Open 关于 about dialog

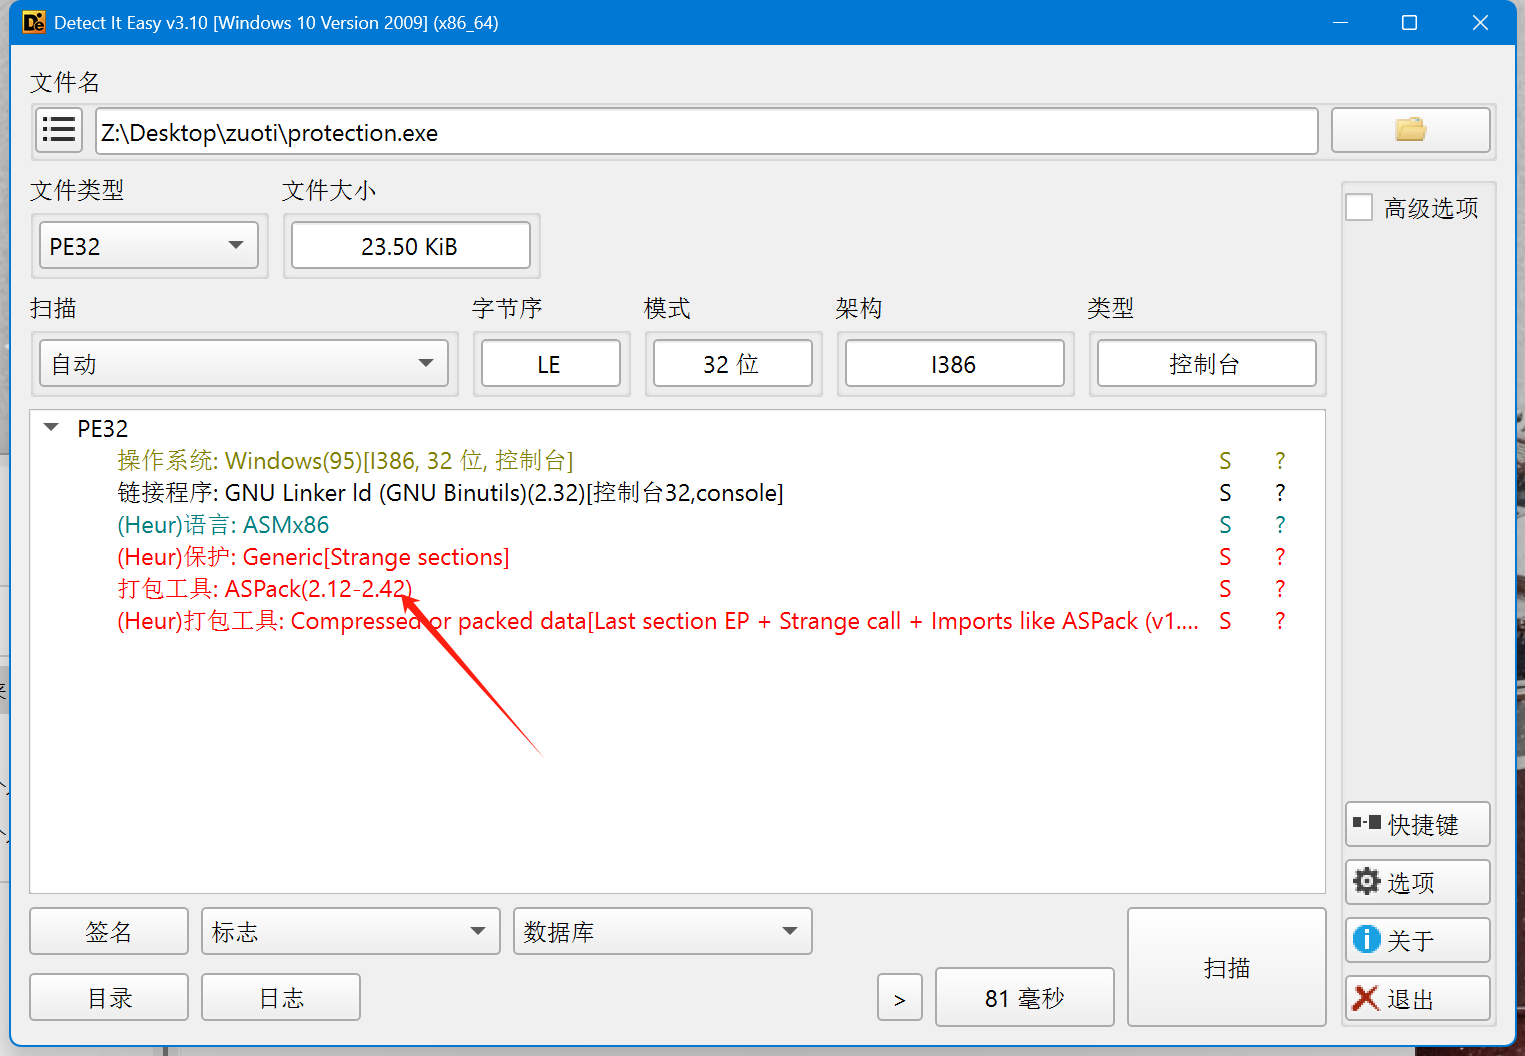click(1418, 940)
